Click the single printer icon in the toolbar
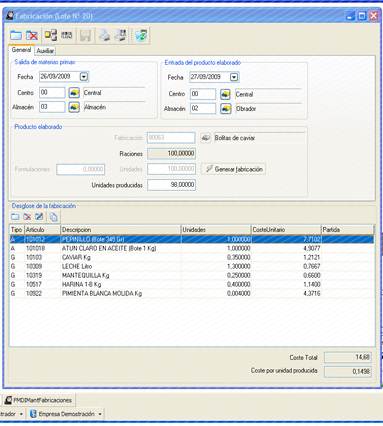 click(104, 35)
